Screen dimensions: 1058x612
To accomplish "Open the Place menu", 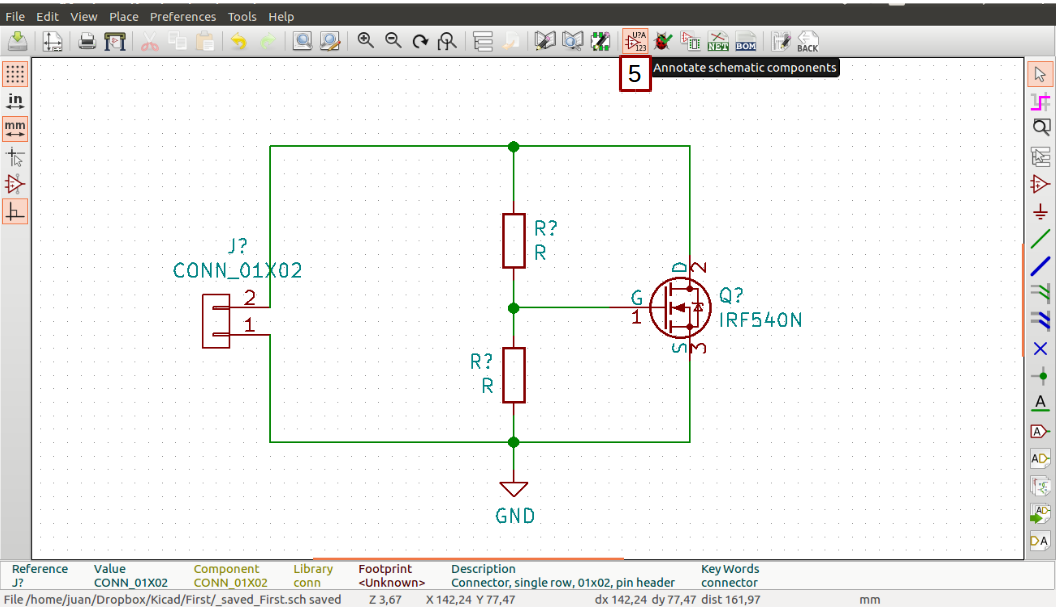I will pyautogui.click(x=123, y=16).
